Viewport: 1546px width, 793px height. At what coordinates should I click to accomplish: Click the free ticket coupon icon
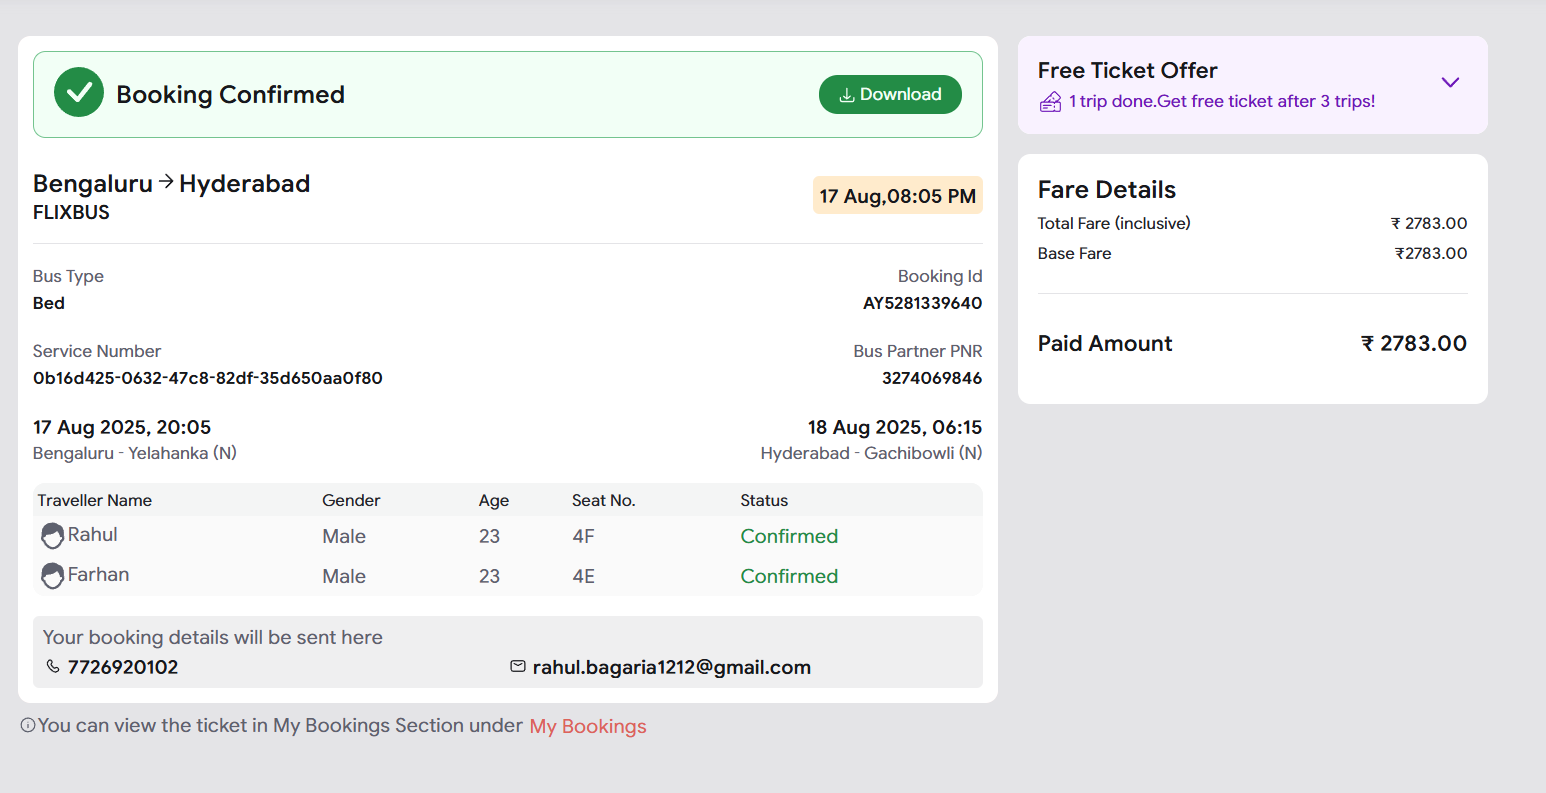[1050, 102]
